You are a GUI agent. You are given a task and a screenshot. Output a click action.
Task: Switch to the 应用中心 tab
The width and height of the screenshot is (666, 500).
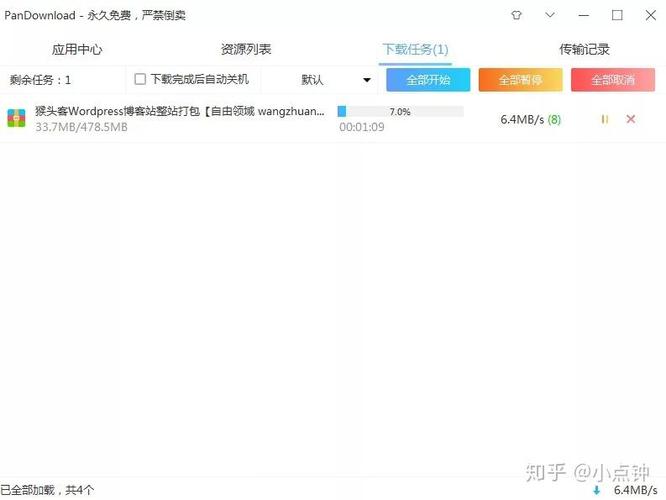click(x=77, y=49)
